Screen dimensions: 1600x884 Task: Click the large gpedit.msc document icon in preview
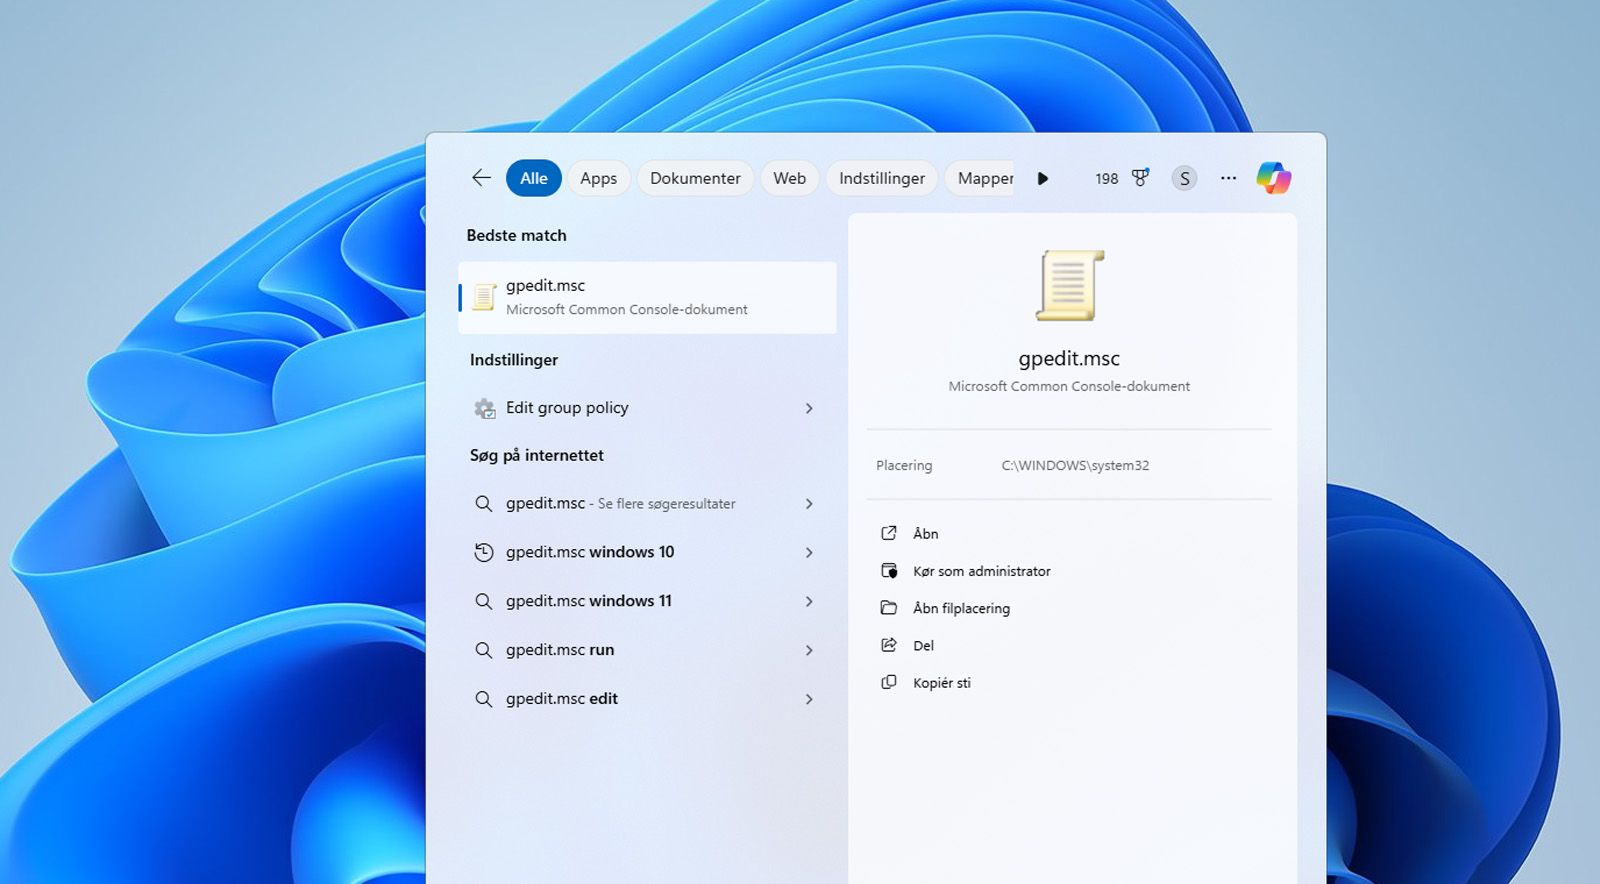[x=1069, y=286]
